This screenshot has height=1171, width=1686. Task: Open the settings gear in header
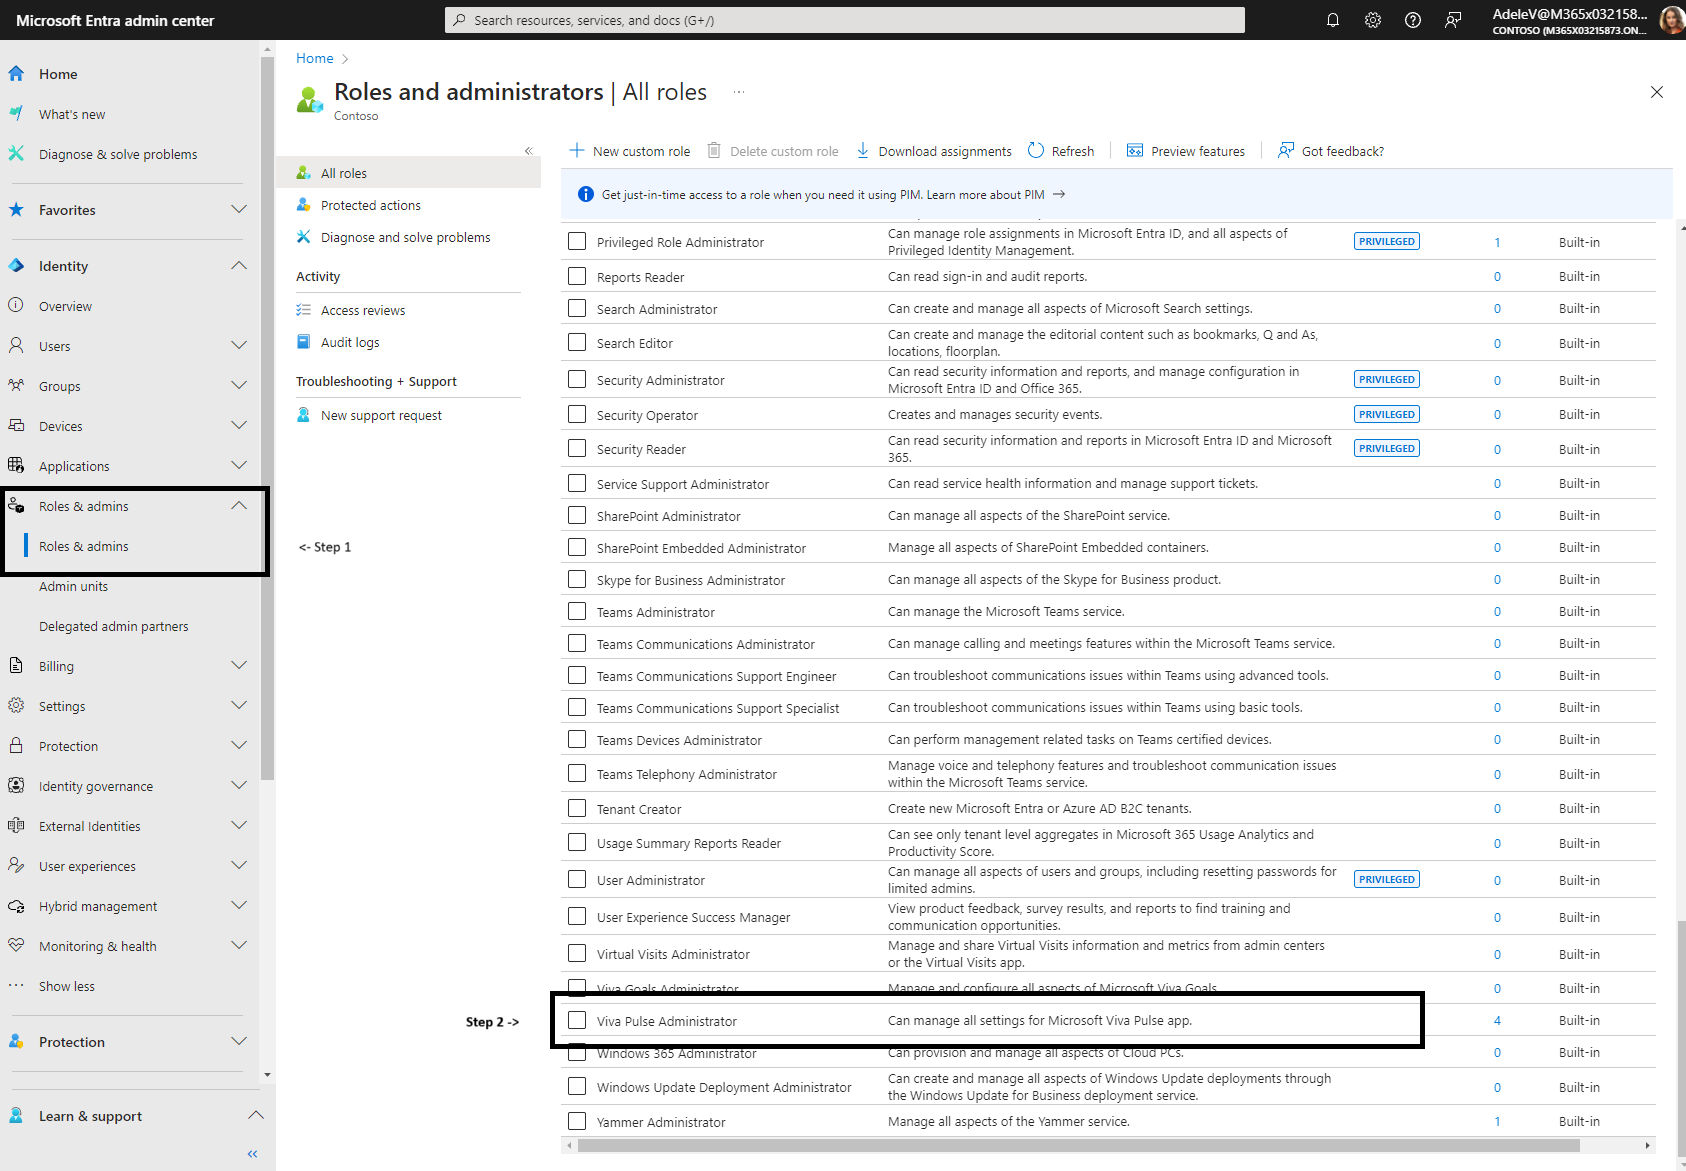(x=1372, y=20)
